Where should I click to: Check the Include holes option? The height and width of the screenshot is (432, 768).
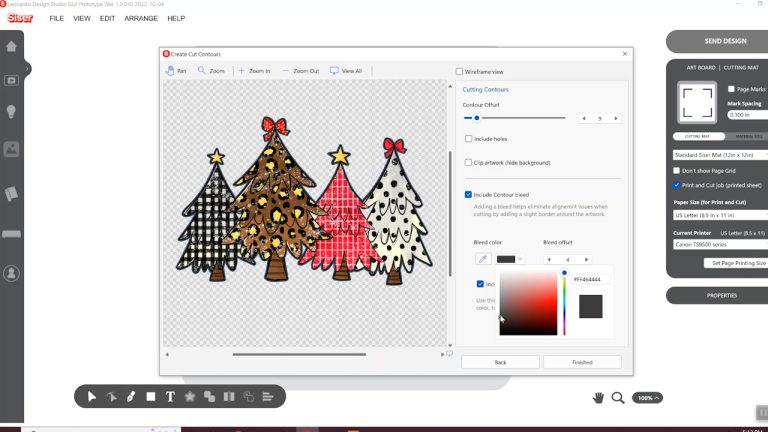pos(469,139)
